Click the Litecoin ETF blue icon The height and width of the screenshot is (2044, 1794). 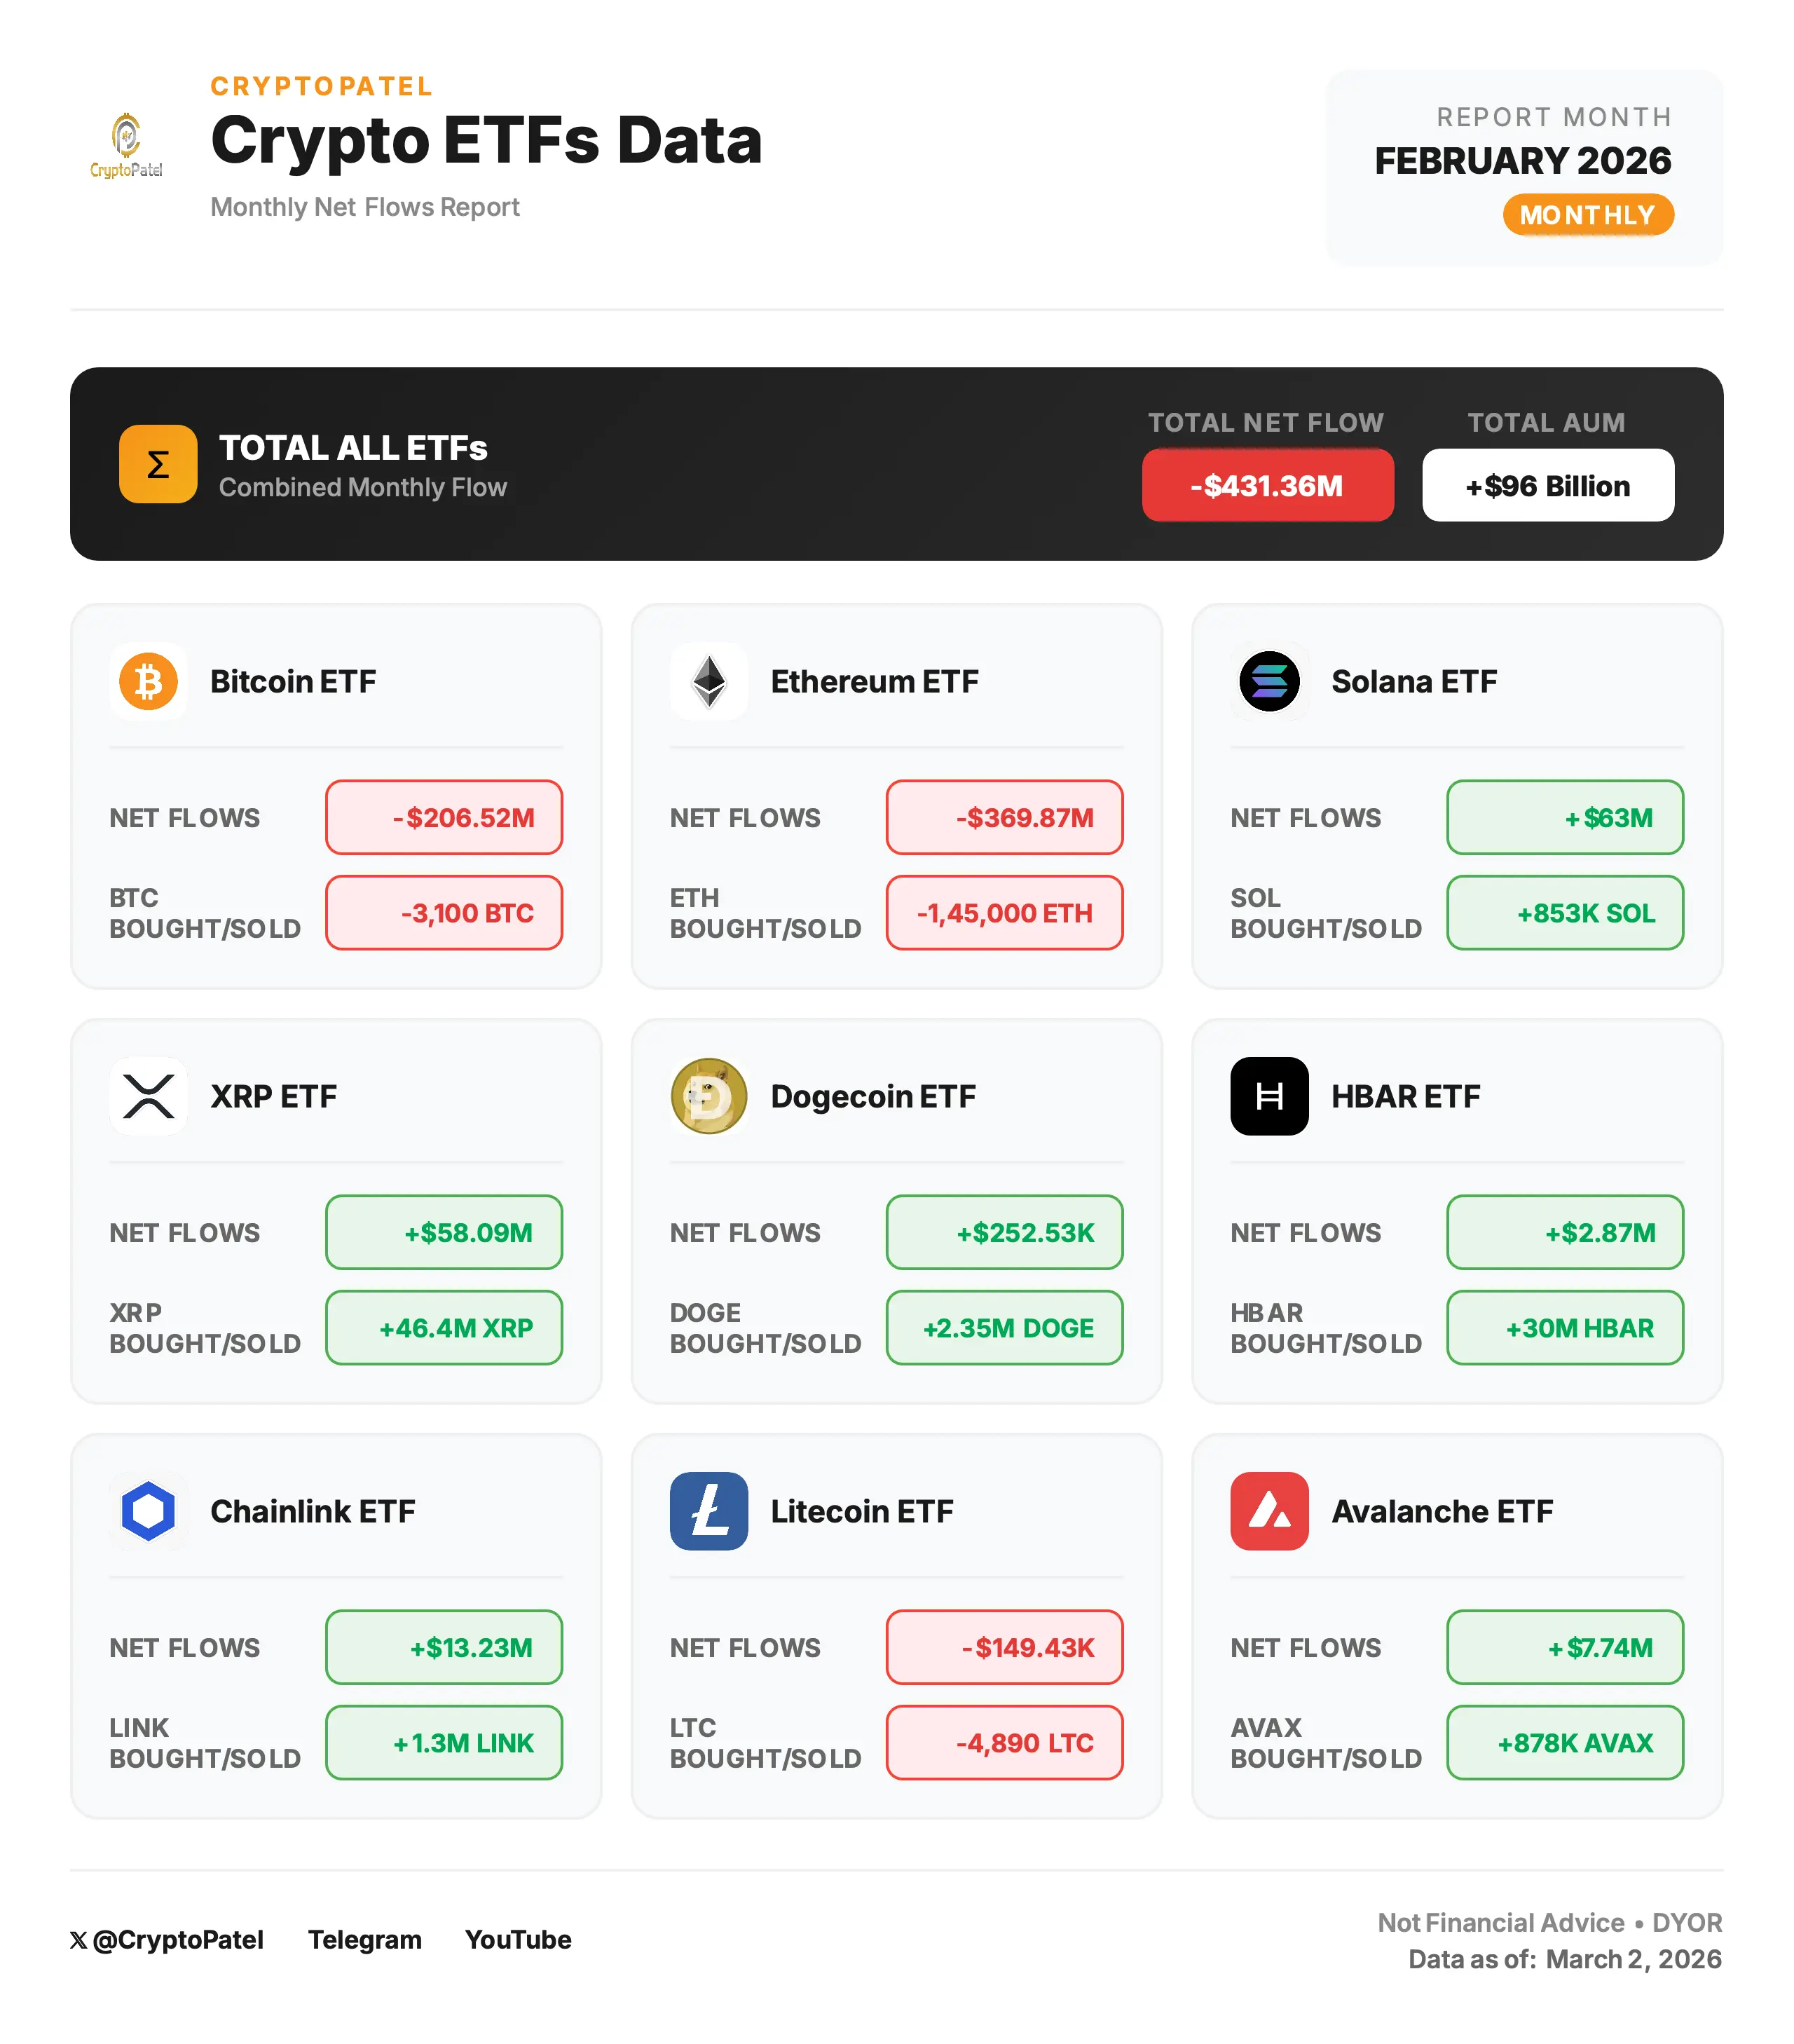(709, 1511)
